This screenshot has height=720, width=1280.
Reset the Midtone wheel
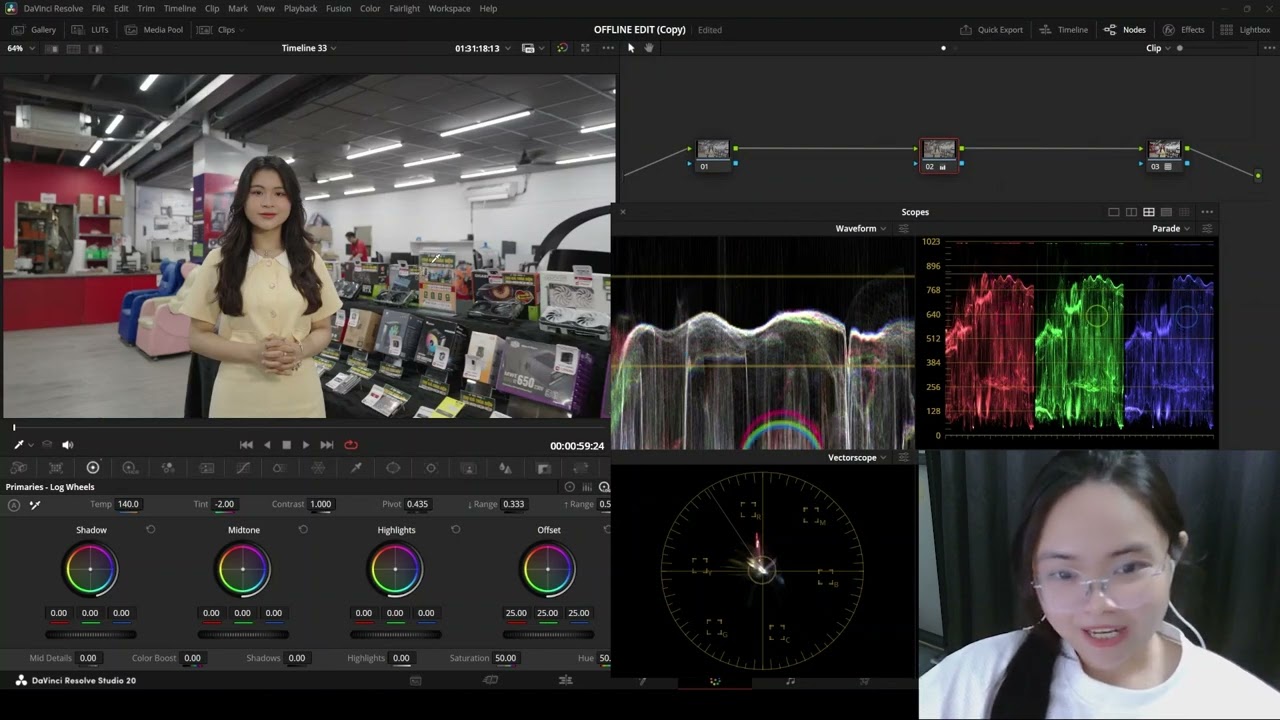tap(303, 530)
